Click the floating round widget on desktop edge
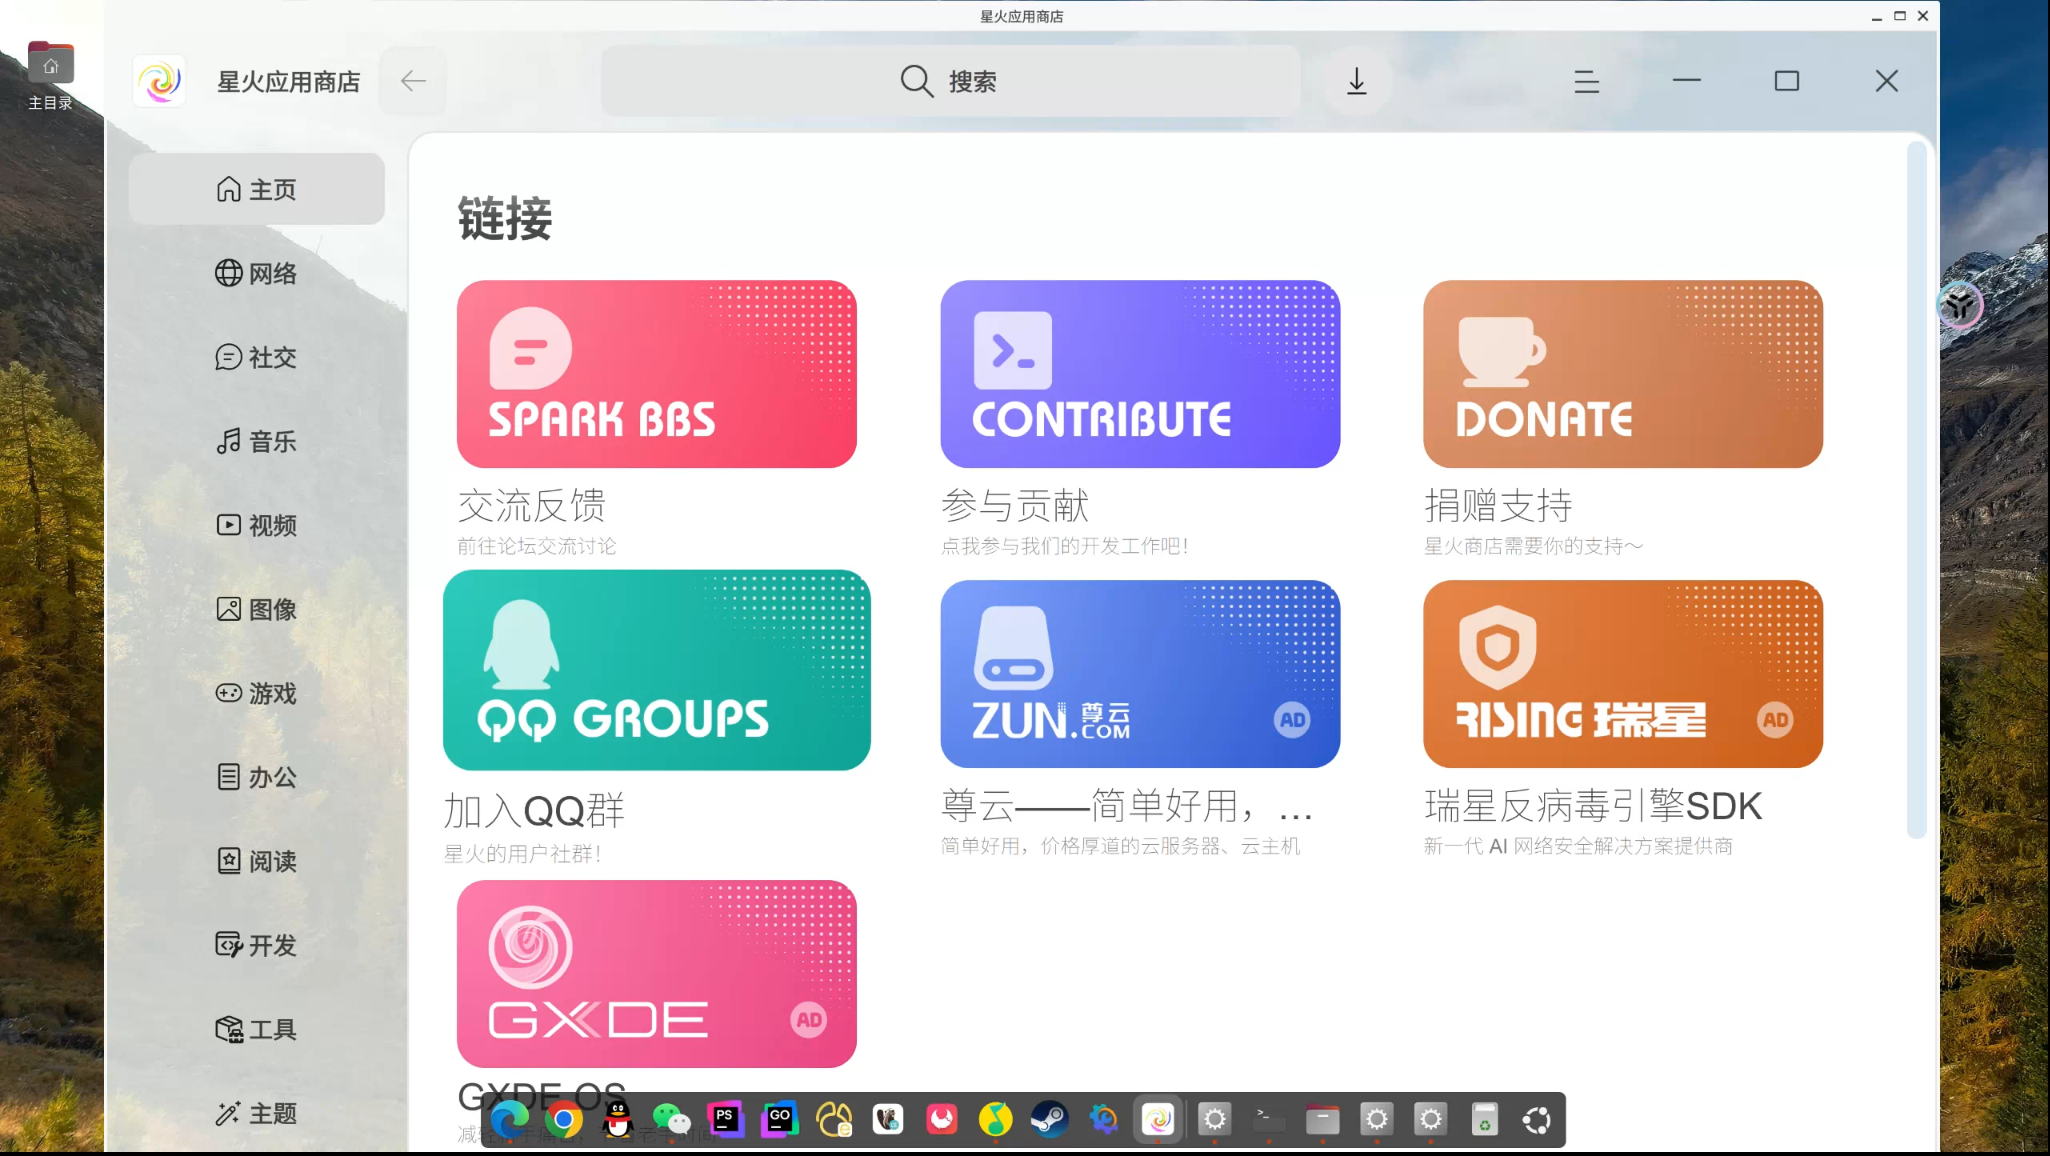 tap(1959, 306)
